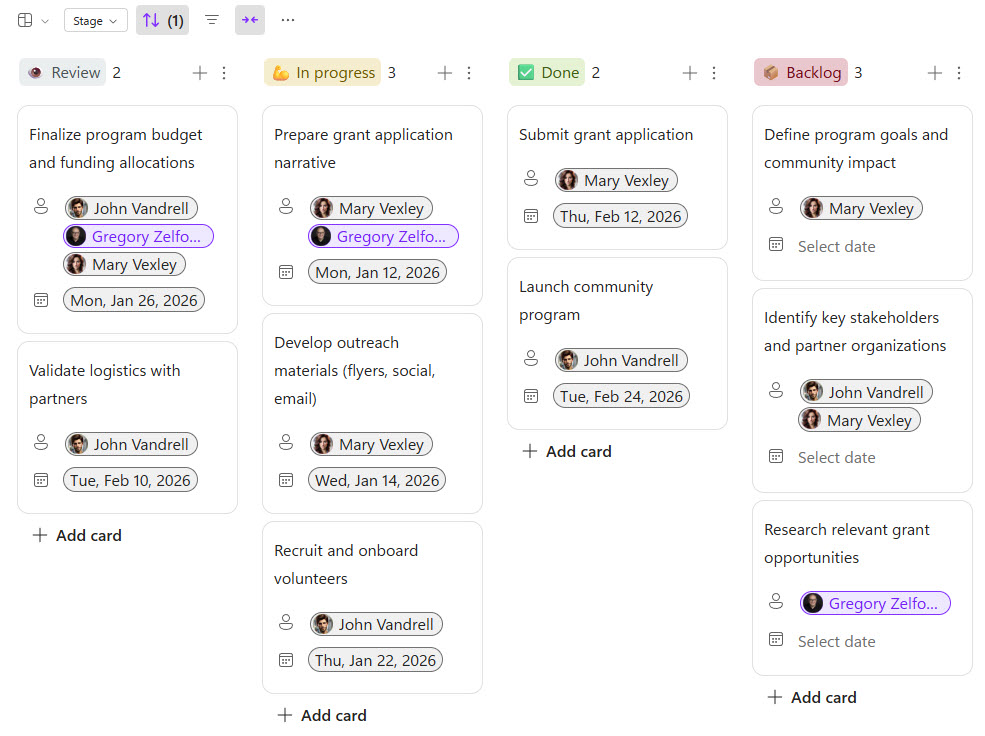Click the calendar icon on Launch community program

pyautogui.click(x=531, y=395)
